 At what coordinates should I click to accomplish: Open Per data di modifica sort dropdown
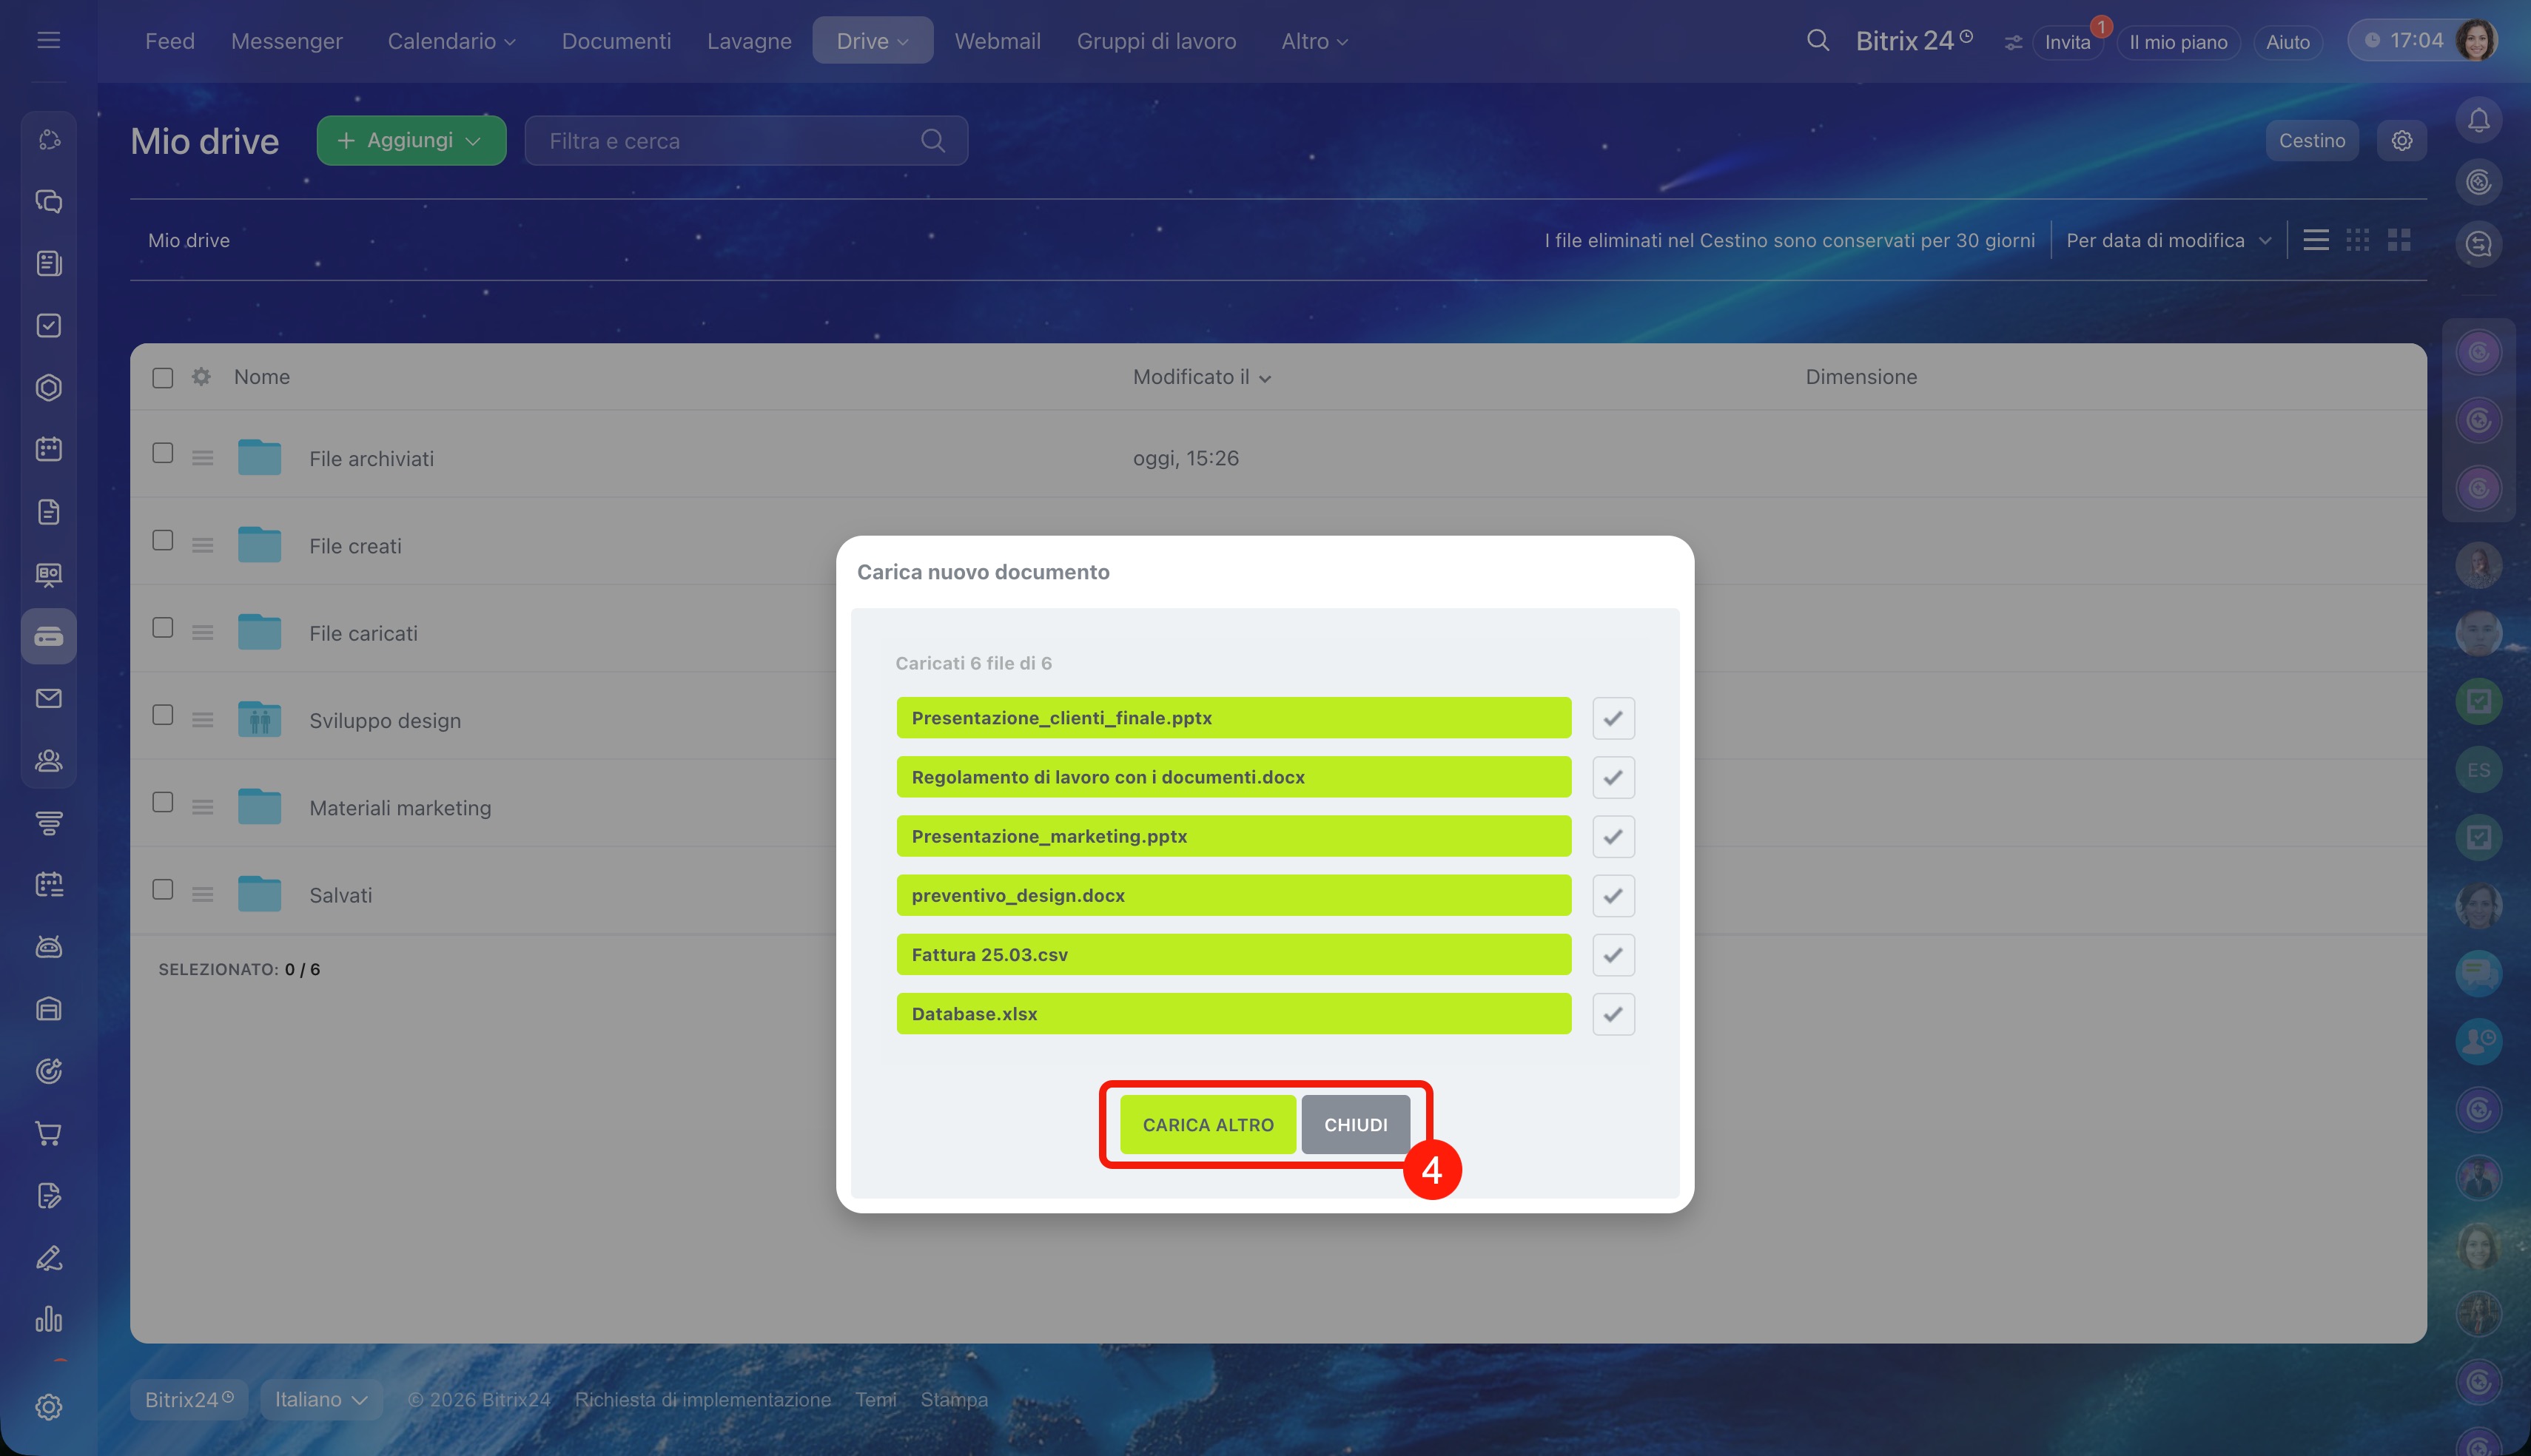[x=2168, y=240]
